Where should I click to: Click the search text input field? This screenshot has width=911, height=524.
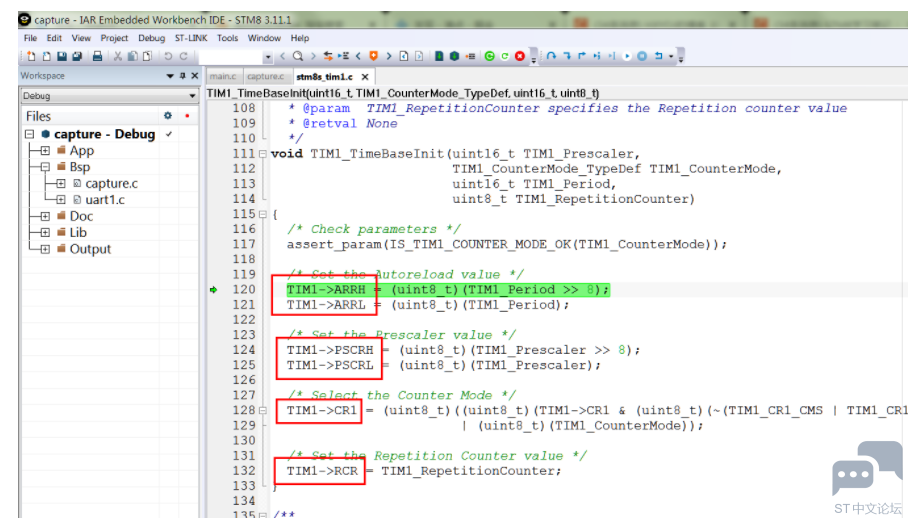click(x=231, y=57)
